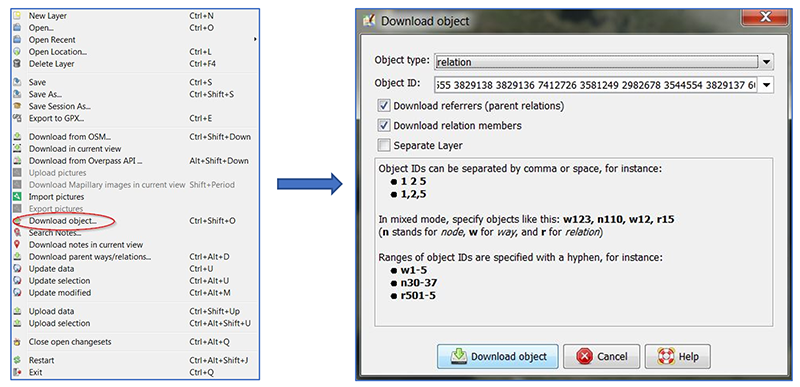Screen dimensions: 800x387
Task: Open Help from the dialog
Action: point(677,356)
